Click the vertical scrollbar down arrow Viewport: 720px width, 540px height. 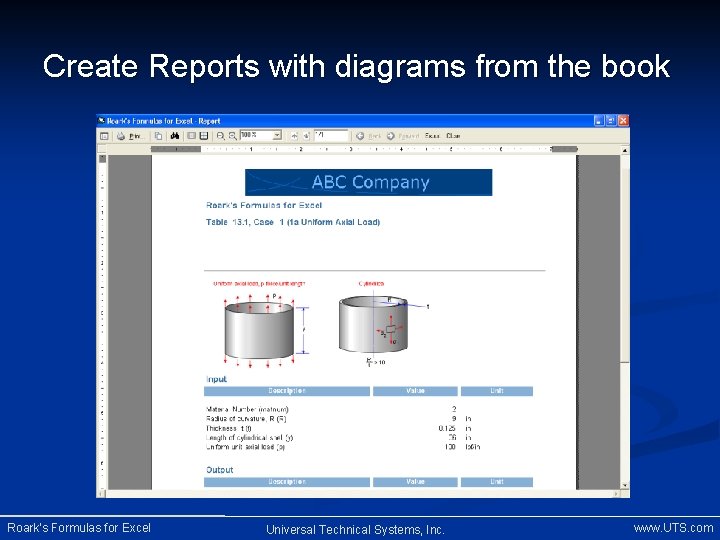click(x=625, y=485)
